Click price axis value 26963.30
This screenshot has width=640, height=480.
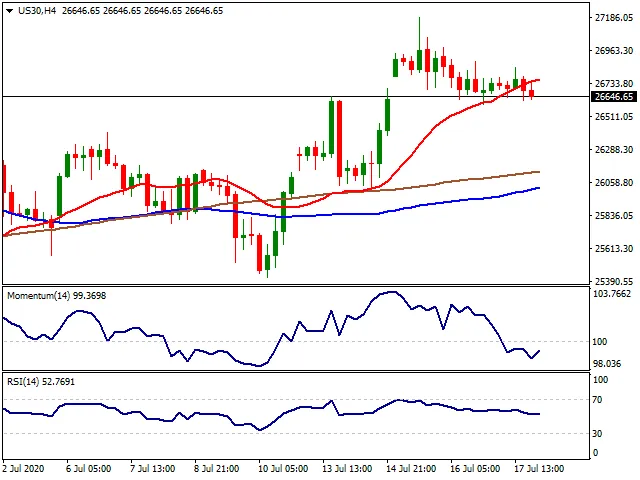click(614, 51)
